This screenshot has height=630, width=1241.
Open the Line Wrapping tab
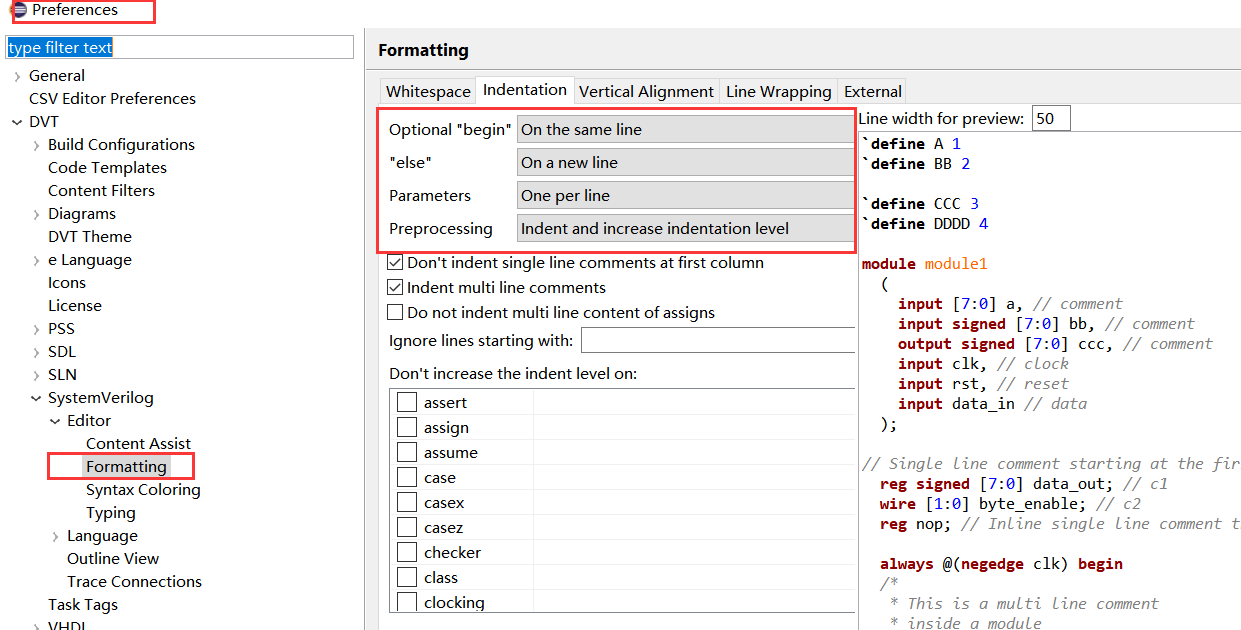pyautogui.click(x=779, y=91)
